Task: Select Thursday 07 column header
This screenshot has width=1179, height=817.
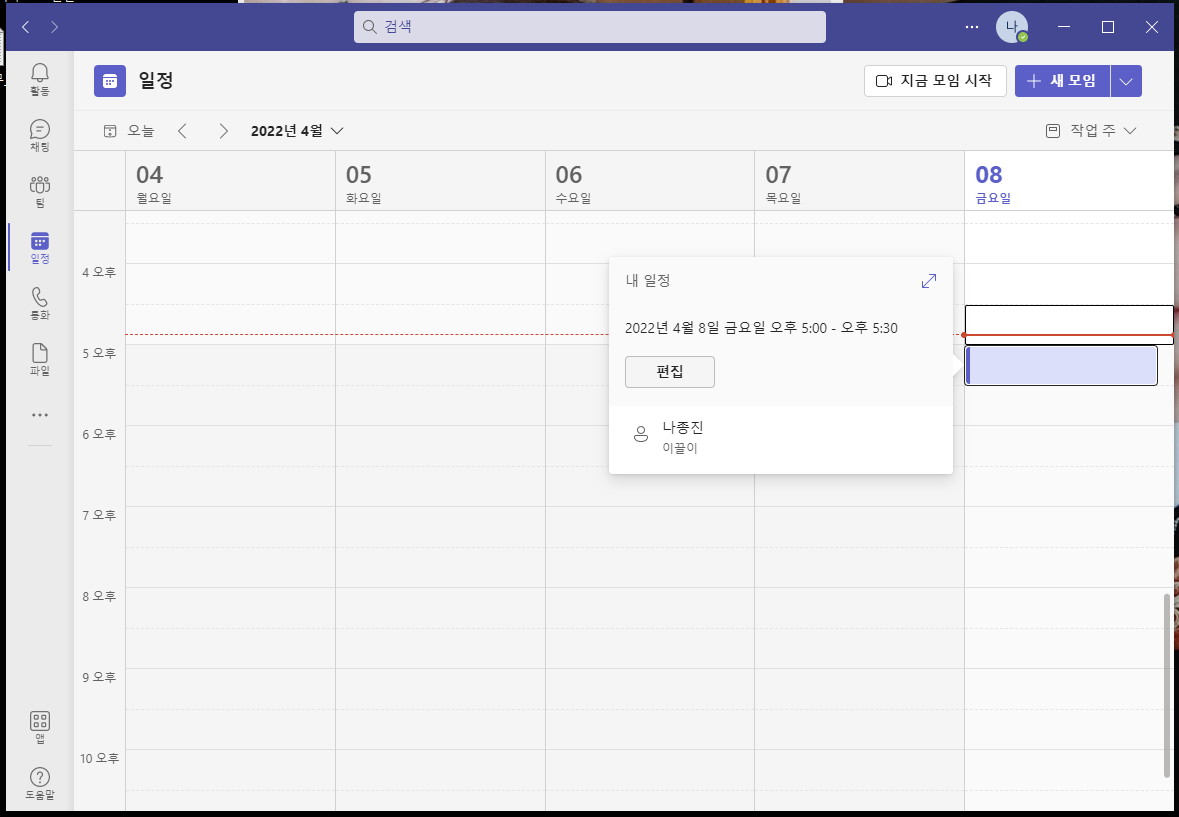Action: point(859,181)
